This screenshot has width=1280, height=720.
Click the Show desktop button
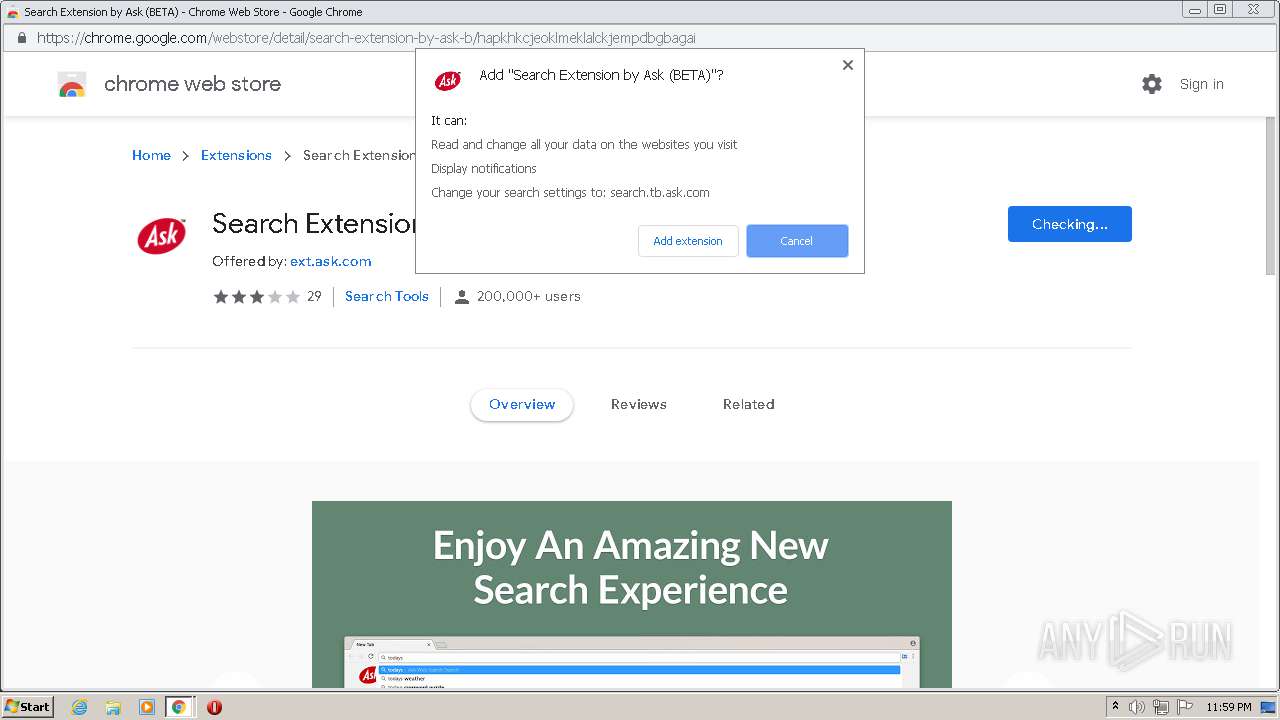[1268, 707]
